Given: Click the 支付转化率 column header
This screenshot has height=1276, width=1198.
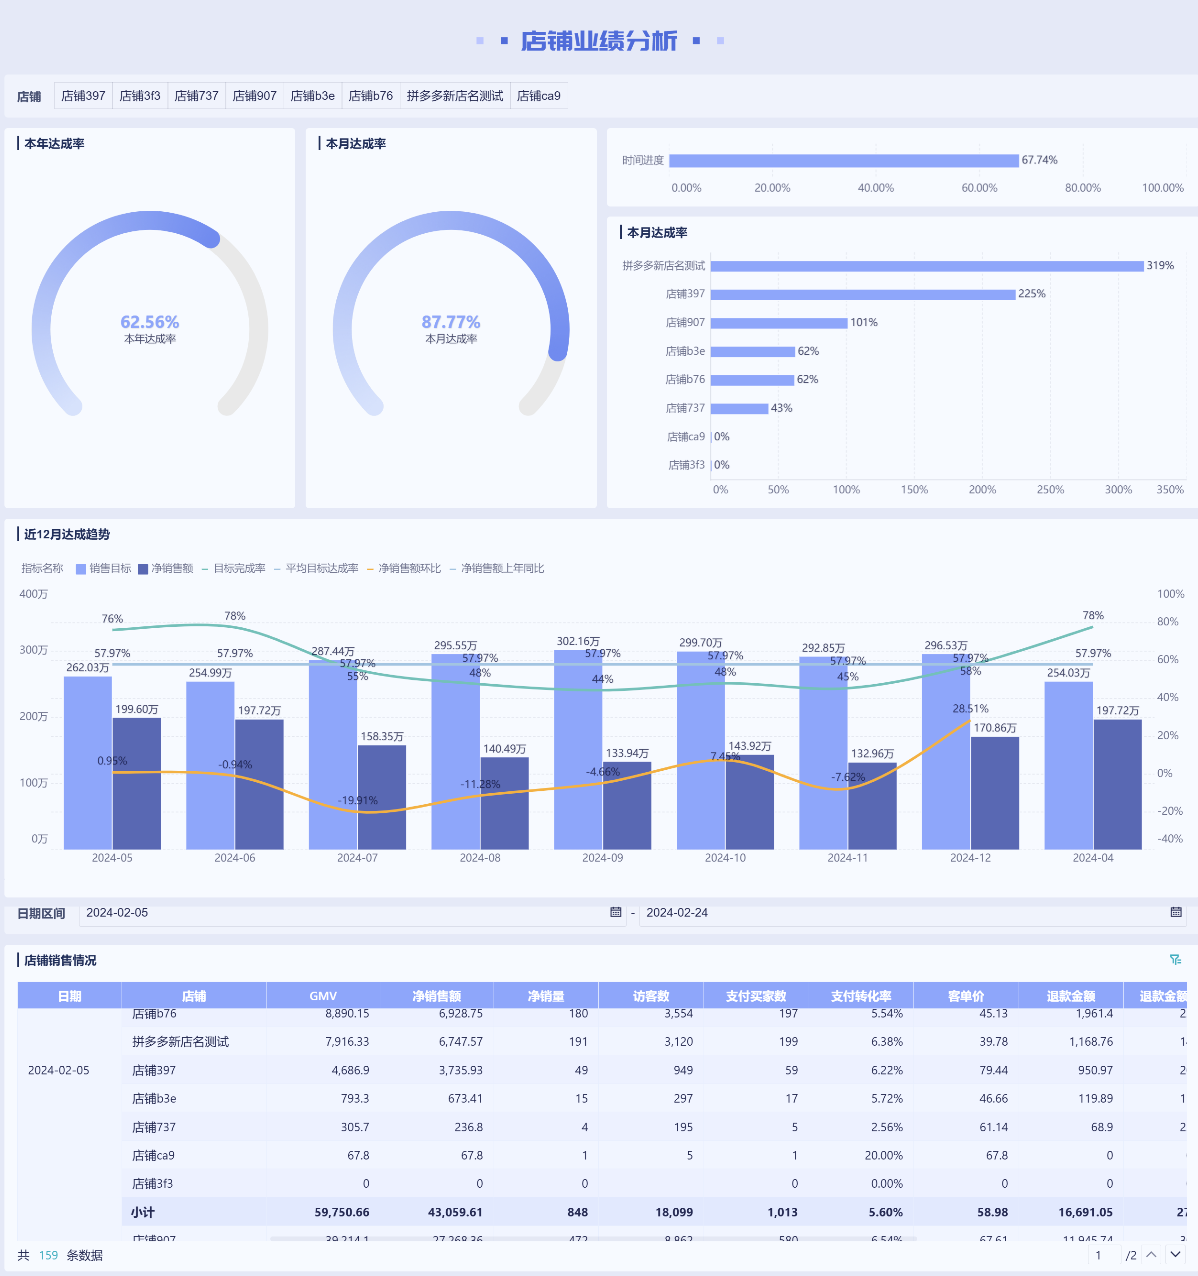Looking at the screenshot, I should click(860, 996).
